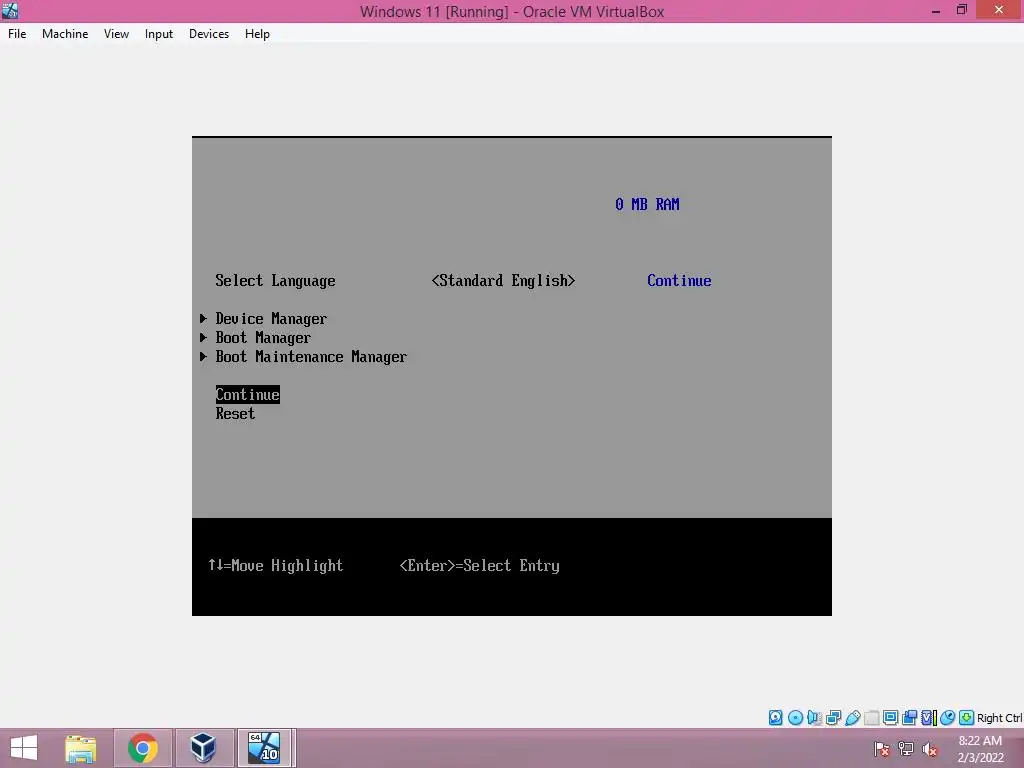
Task: Select the Boot Maintenance Manager entry
Action: [311, 357]
